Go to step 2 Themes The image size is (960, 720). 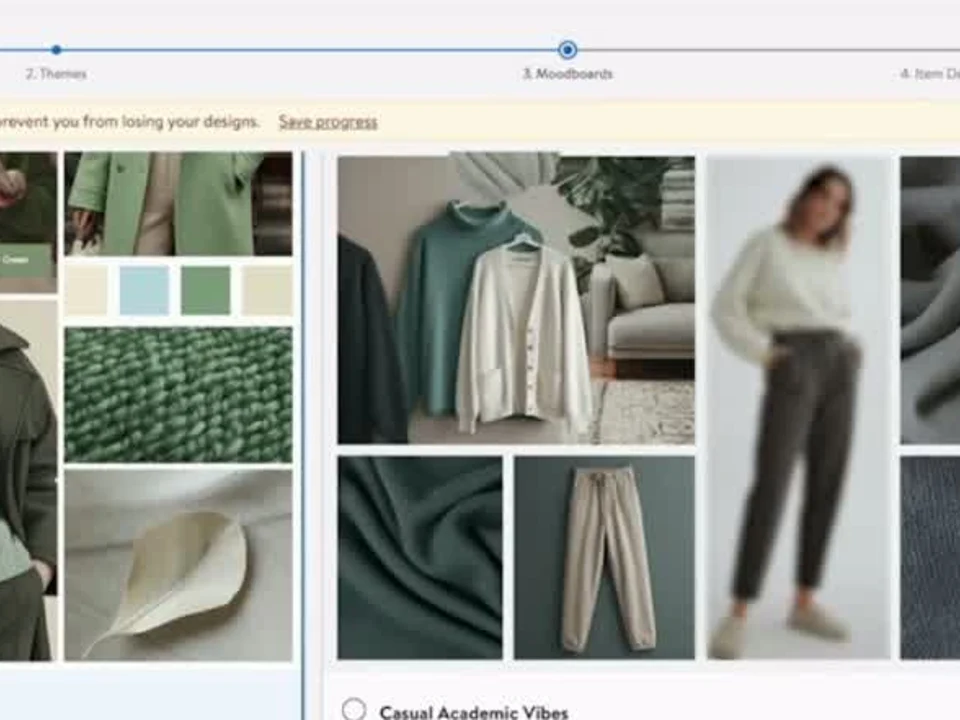coord(56,74)
